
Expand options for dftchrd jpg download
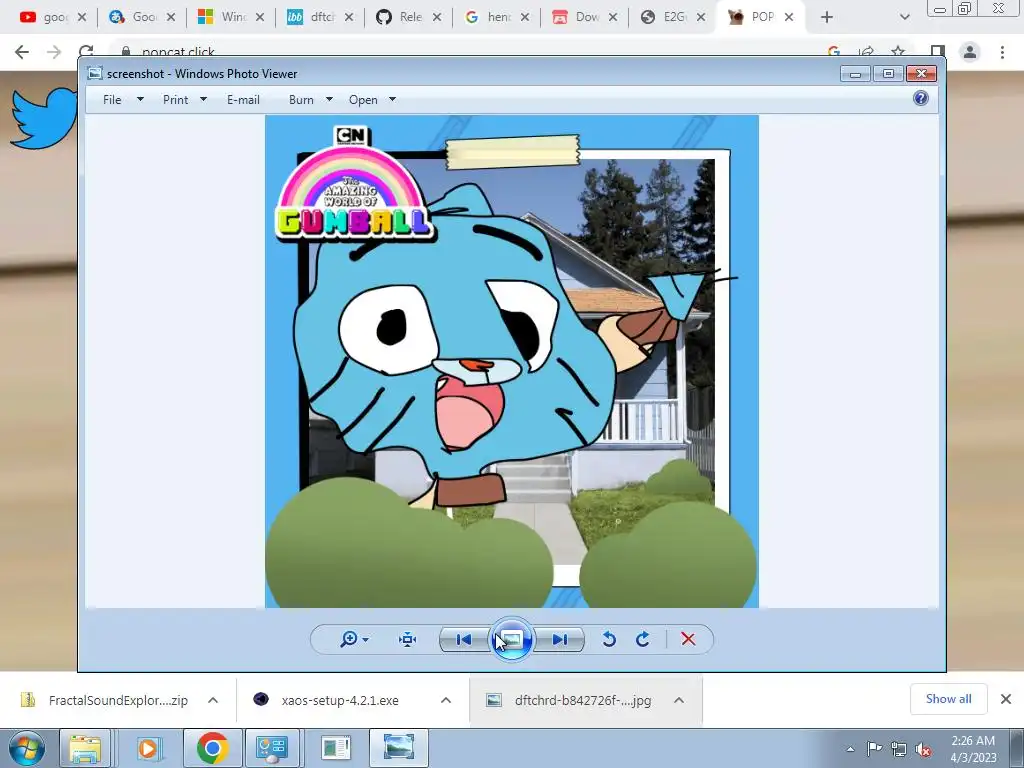(x=679, y=700)
